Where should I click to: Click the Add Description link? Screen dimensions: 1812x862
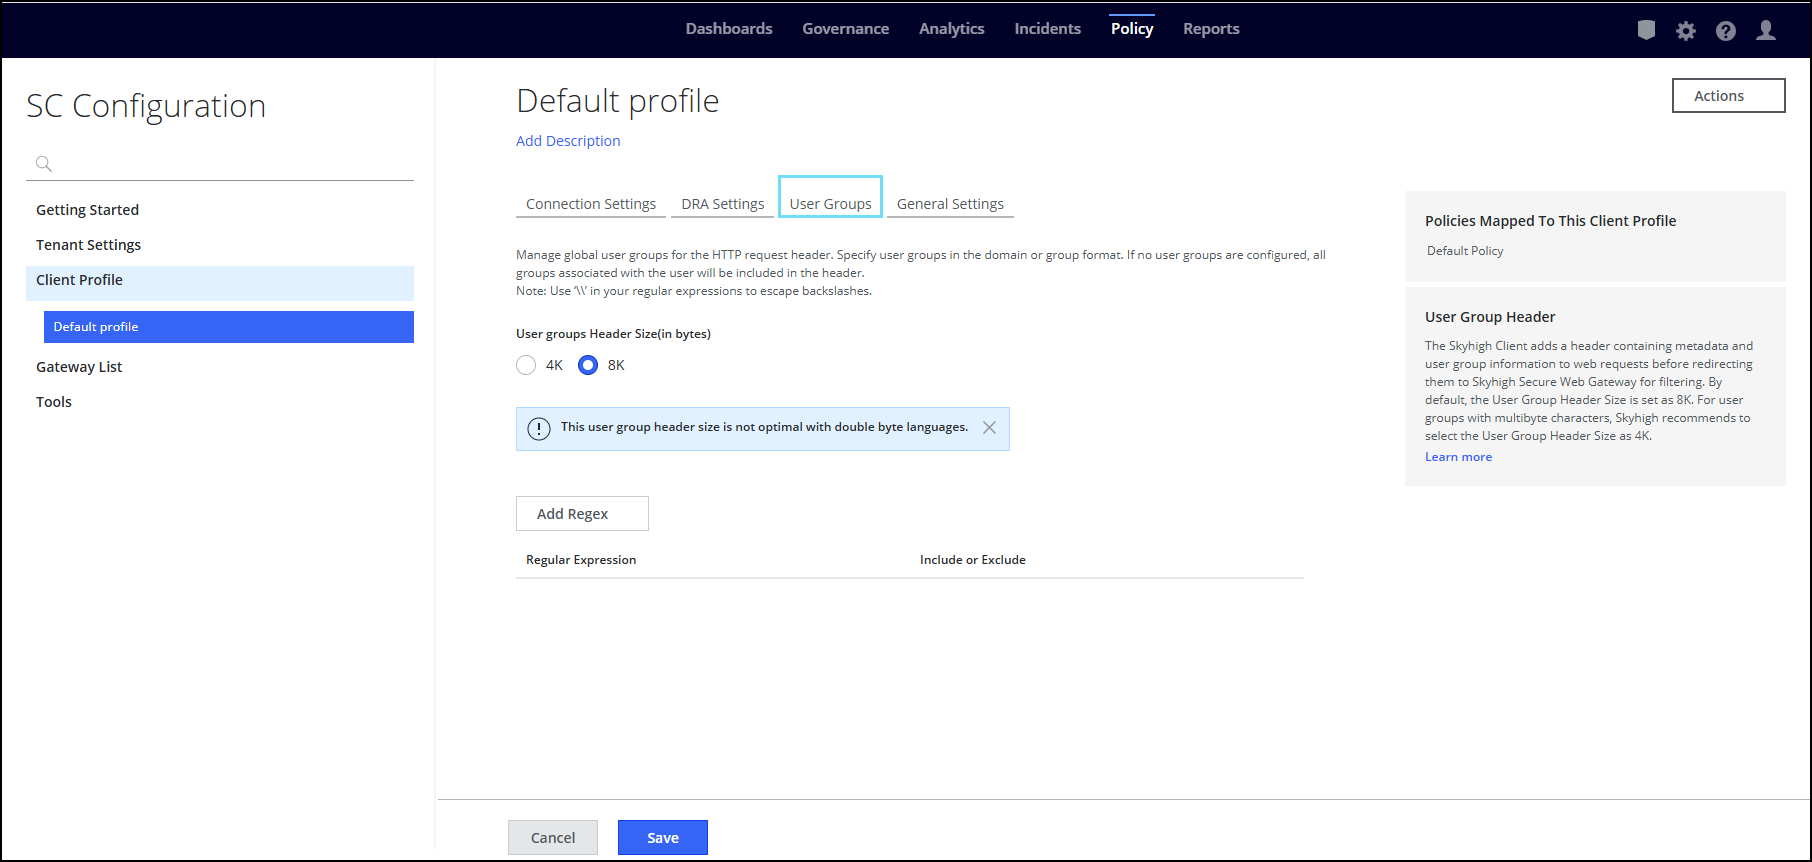pyautogui.click(x=568, y=141)
